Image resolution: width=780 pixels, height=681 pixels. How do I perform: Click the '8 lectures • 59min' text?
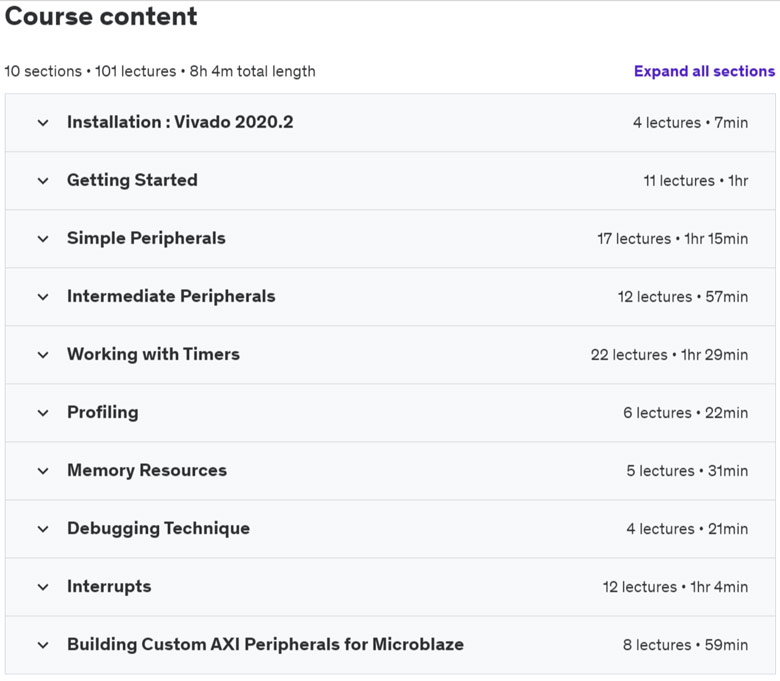point(685,645)
